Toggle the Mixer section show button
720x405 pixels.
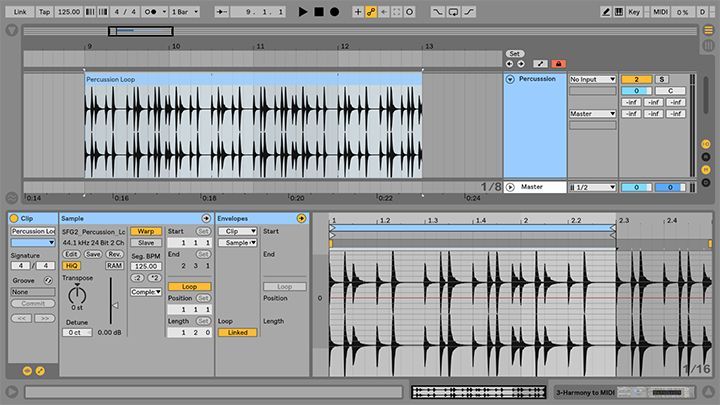pyautogui.click(x=706, y=170)
